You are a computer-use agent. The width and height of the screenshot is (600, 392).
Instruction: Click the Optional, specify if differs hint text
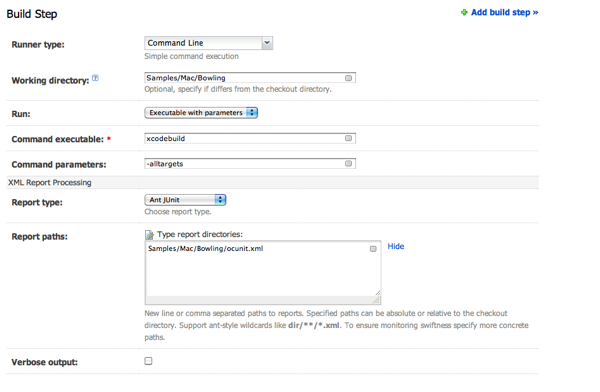click(238, 89)
